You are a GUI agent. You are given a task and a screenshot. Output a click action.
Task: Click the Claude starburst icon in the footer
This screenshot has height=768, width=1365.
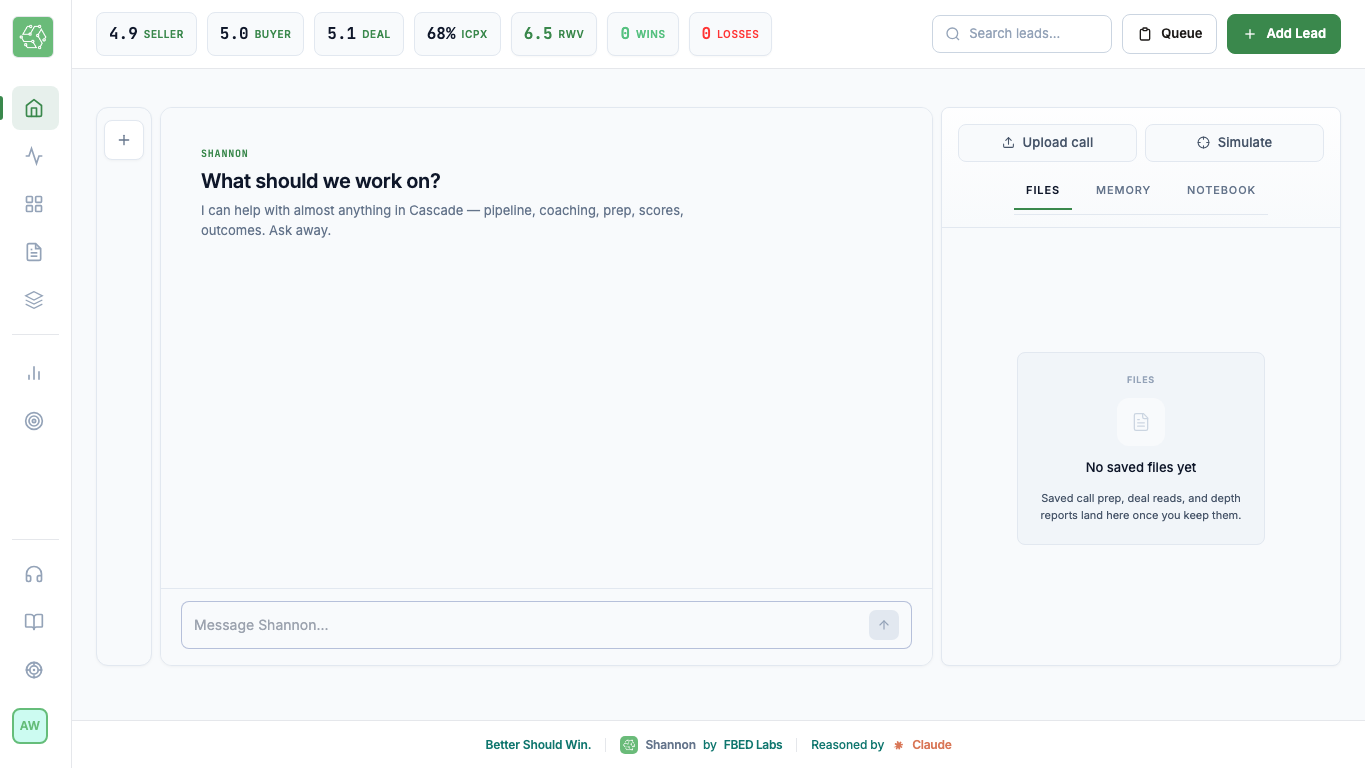pyautogui.click(x=899, y=745)
